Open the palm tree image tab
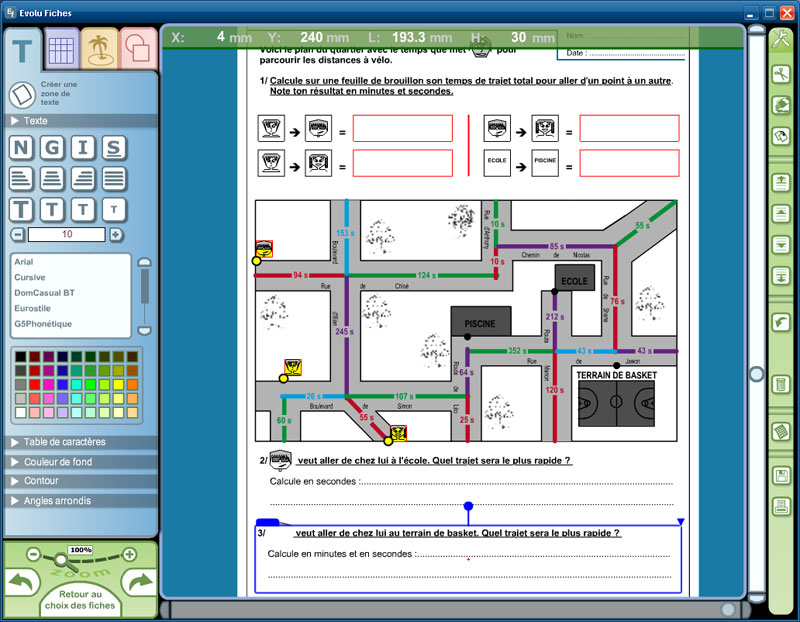Viewport: 800px width, 622px height. pyautogui.click(x=98, y=48)
